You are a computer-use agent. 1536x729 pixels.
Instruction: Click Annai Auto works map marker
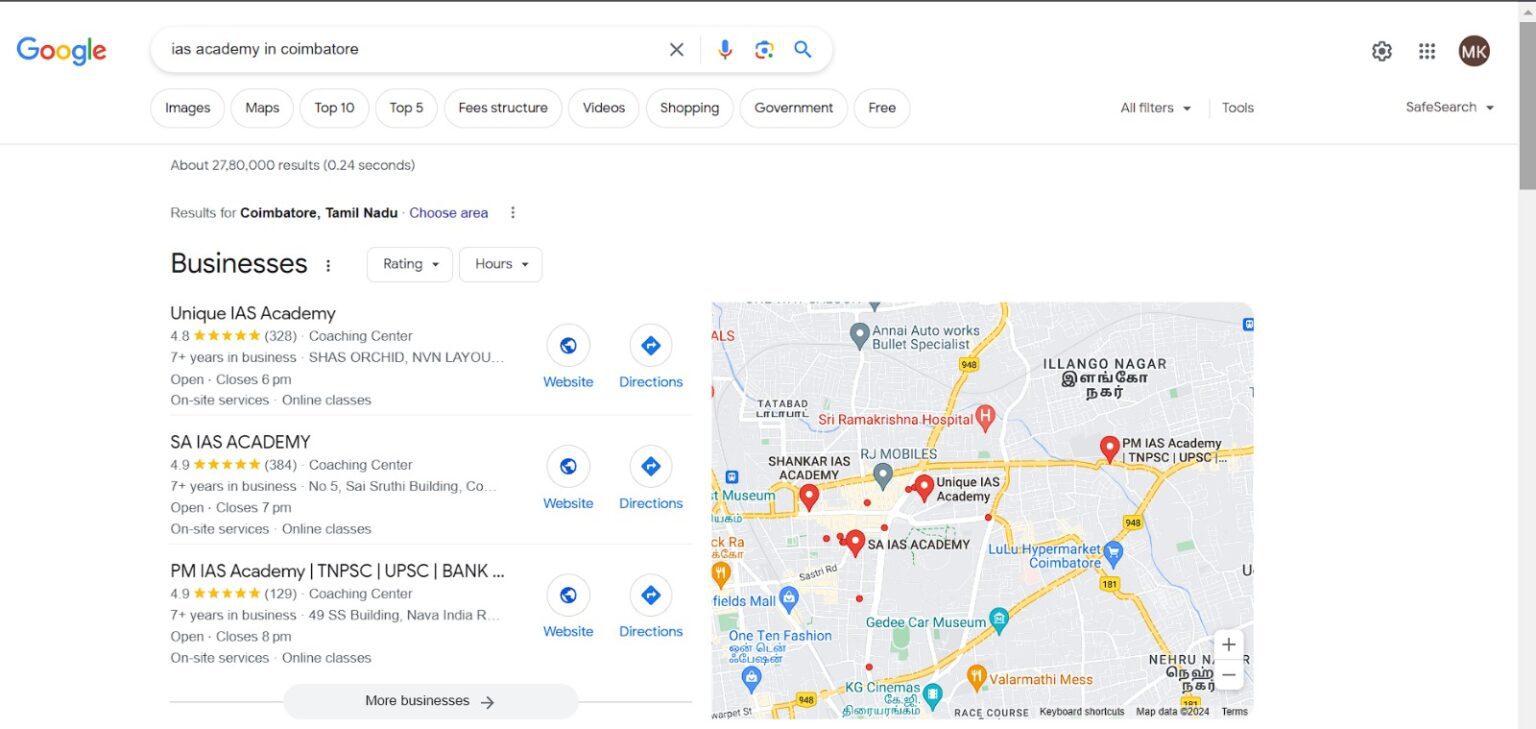(859, 336)
